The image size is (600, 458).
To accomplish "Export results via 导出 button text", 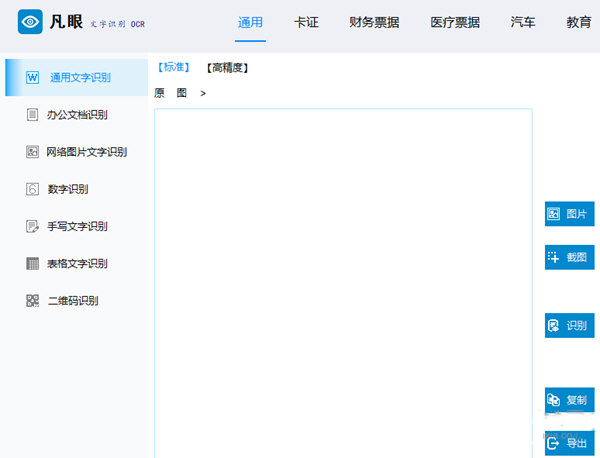I will (576, 443).
